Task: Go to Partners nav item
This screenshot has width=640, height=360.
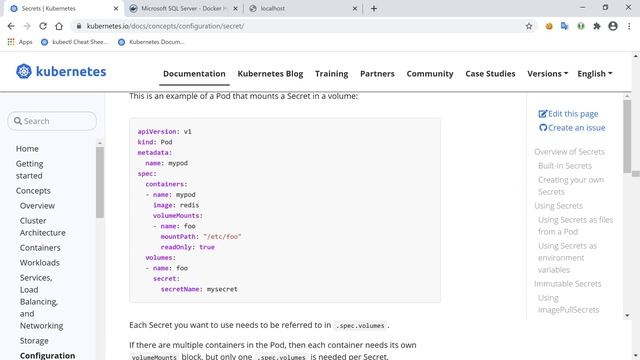Action: tap(377, 74)
